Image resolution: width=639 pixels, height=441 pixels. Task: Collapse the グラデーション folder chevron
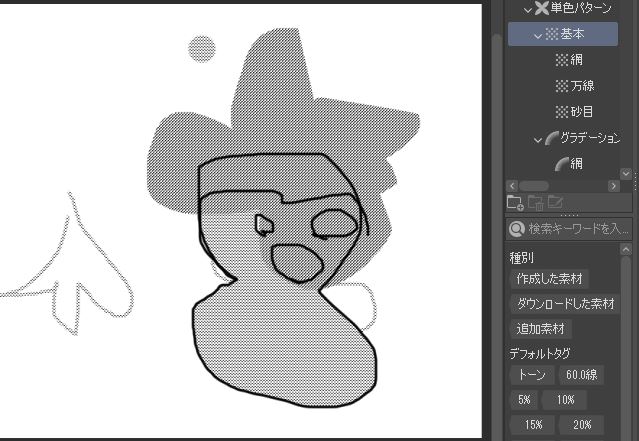tap(538, 140)
